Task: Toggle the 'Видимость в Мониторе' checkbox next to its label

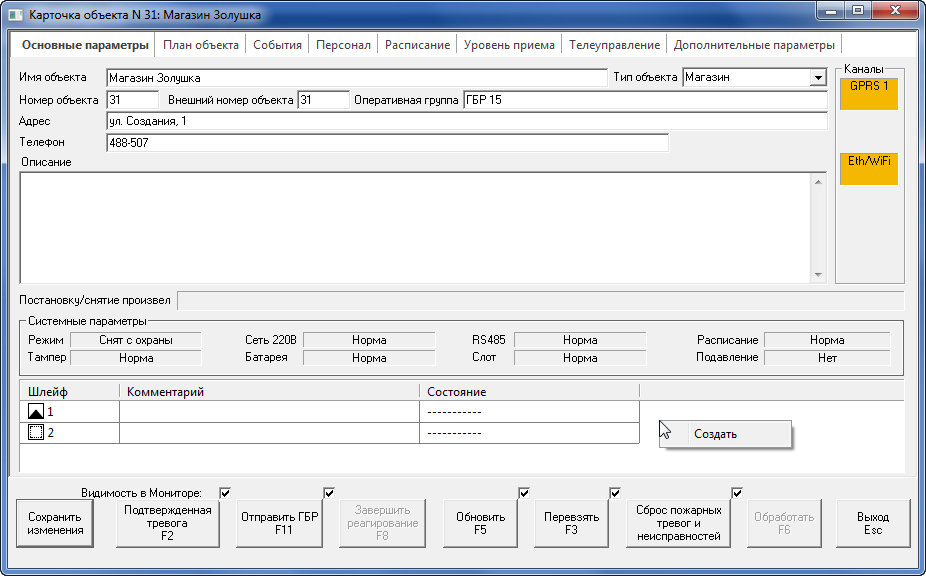Action: coord(225,493)
